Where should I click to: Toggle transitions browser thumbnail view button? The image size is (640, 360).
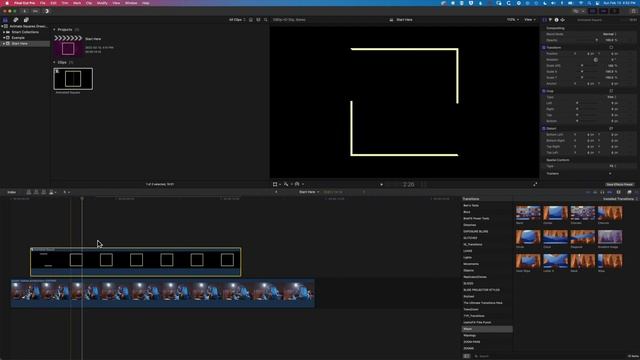pyautogui.click(x=467, y=356)
